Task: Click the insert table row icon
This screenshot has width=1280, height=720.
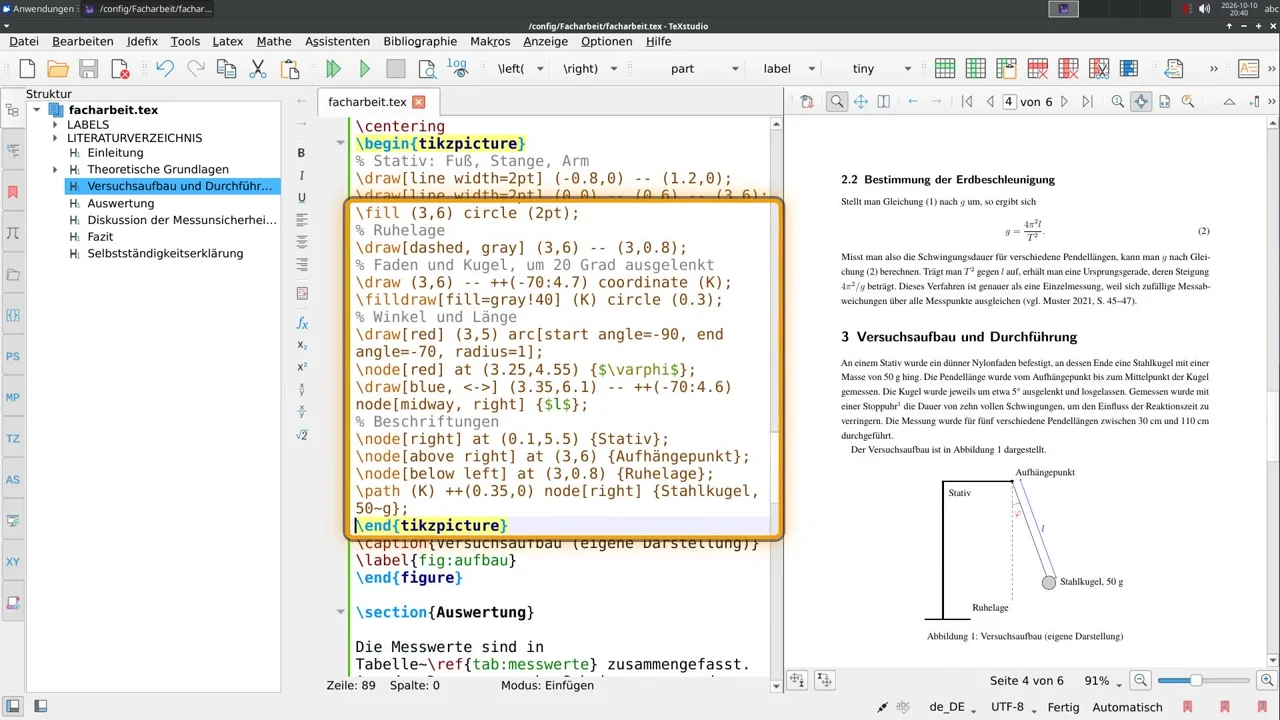Action: click(945, 69)
